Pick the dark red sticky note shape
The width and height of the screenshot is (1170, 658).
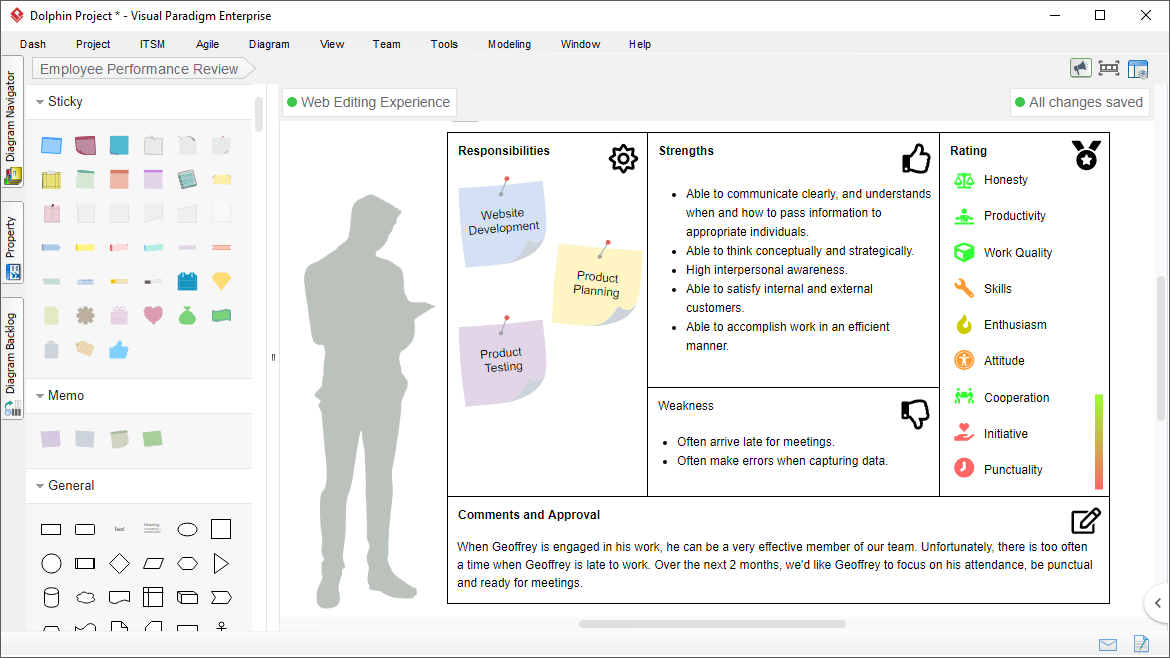[x=85, y=145]
